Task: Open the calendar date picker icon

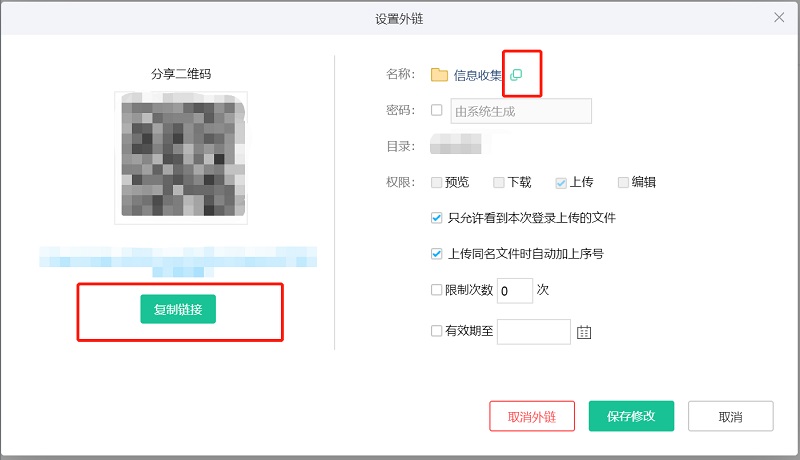Action: coord(584,332)
